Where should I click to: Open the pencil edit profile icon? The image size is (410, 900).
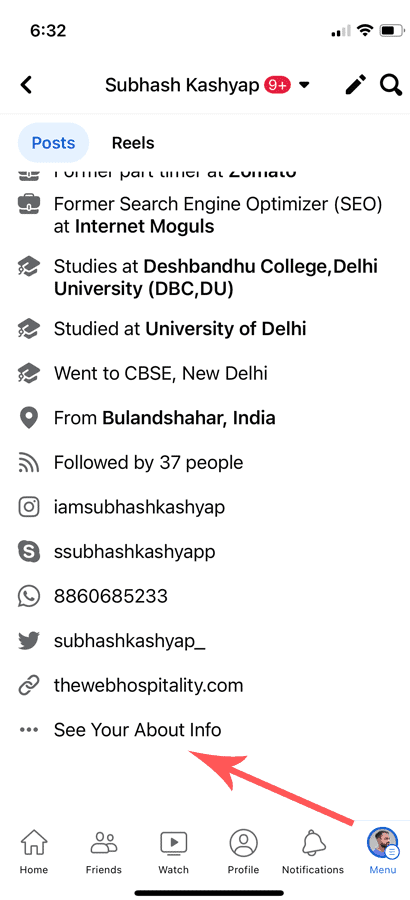coord(355,85)
